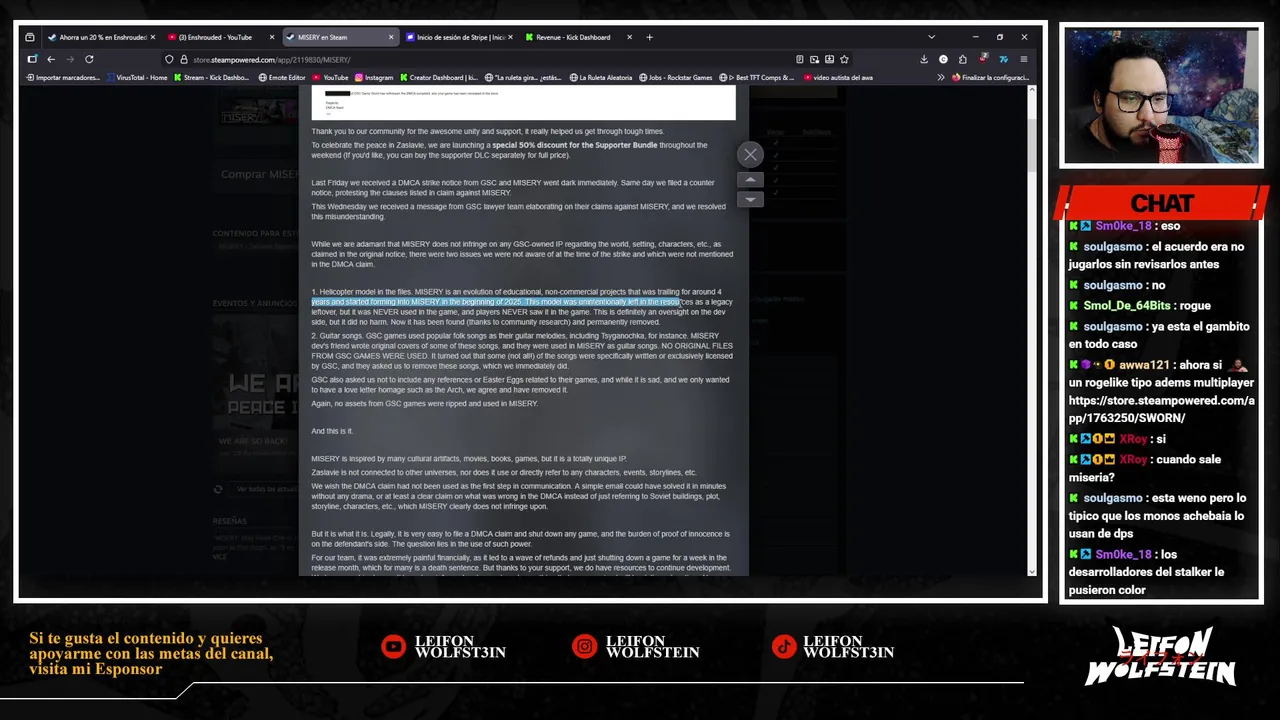The height and width of the screenshot is (720, 1280).
Task: Open 'Importar marcadores...' bookmark
Action: pyautogui.click(x=62, y=77)
